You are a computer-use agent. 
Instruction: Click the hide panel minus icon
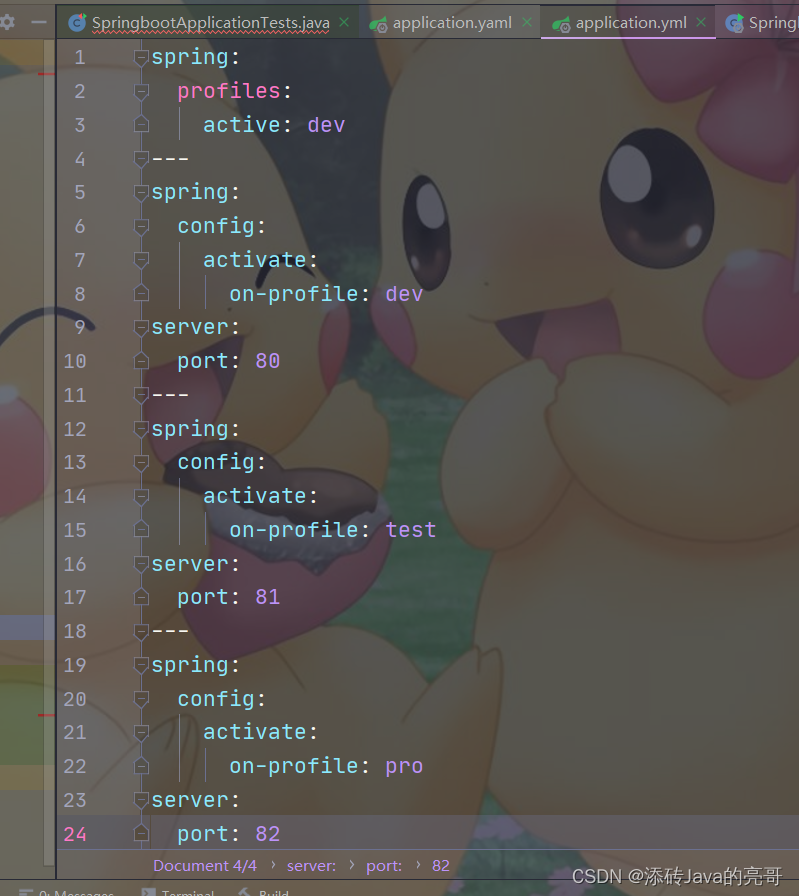pyautogui.click(x=39, y=22)
